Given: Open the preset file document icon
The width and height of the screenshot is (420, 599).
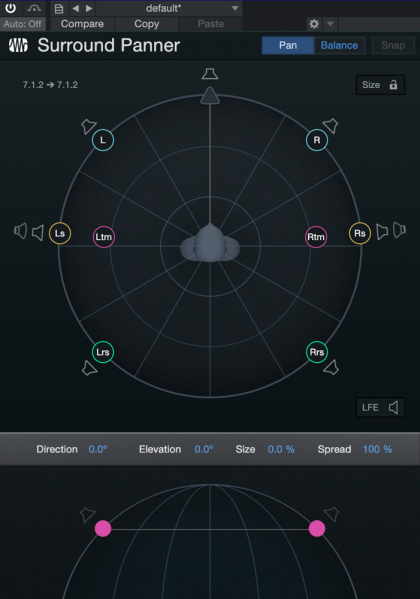Looking at the screenshot, I should [x=59, y=8].
